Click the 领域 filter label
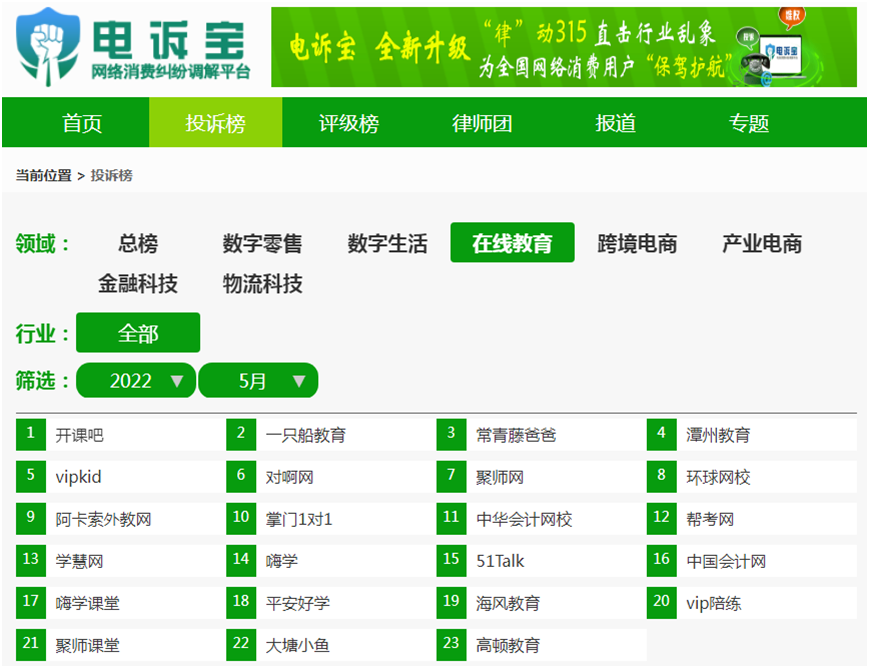869x668 pixels. (x=42, y=243)
